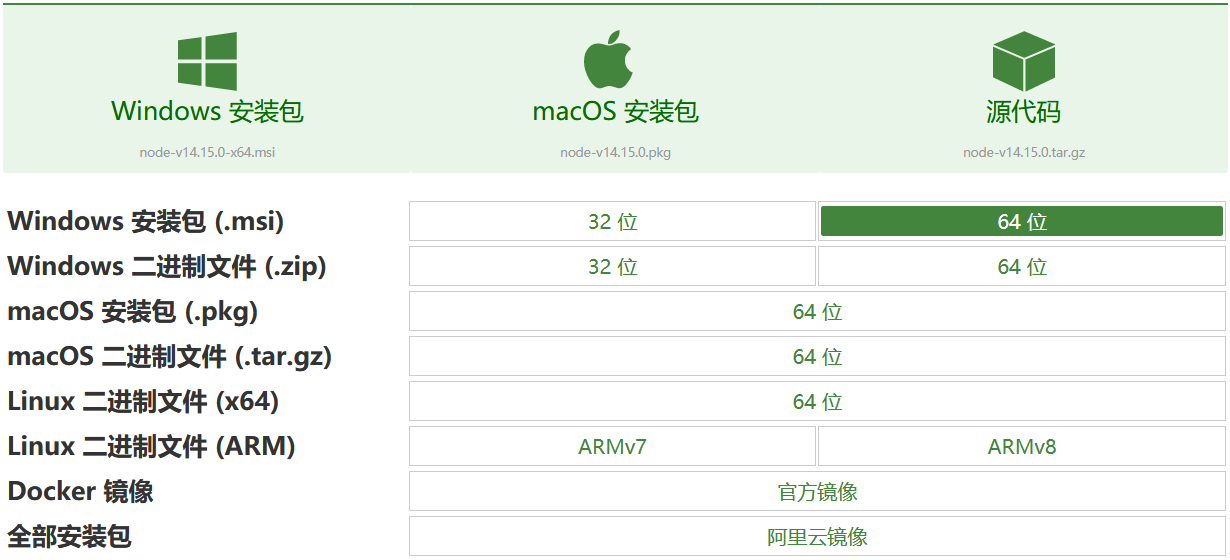Select 32 位 Windows .msi installer
The image size is (1230, 560).
[613, 221]
